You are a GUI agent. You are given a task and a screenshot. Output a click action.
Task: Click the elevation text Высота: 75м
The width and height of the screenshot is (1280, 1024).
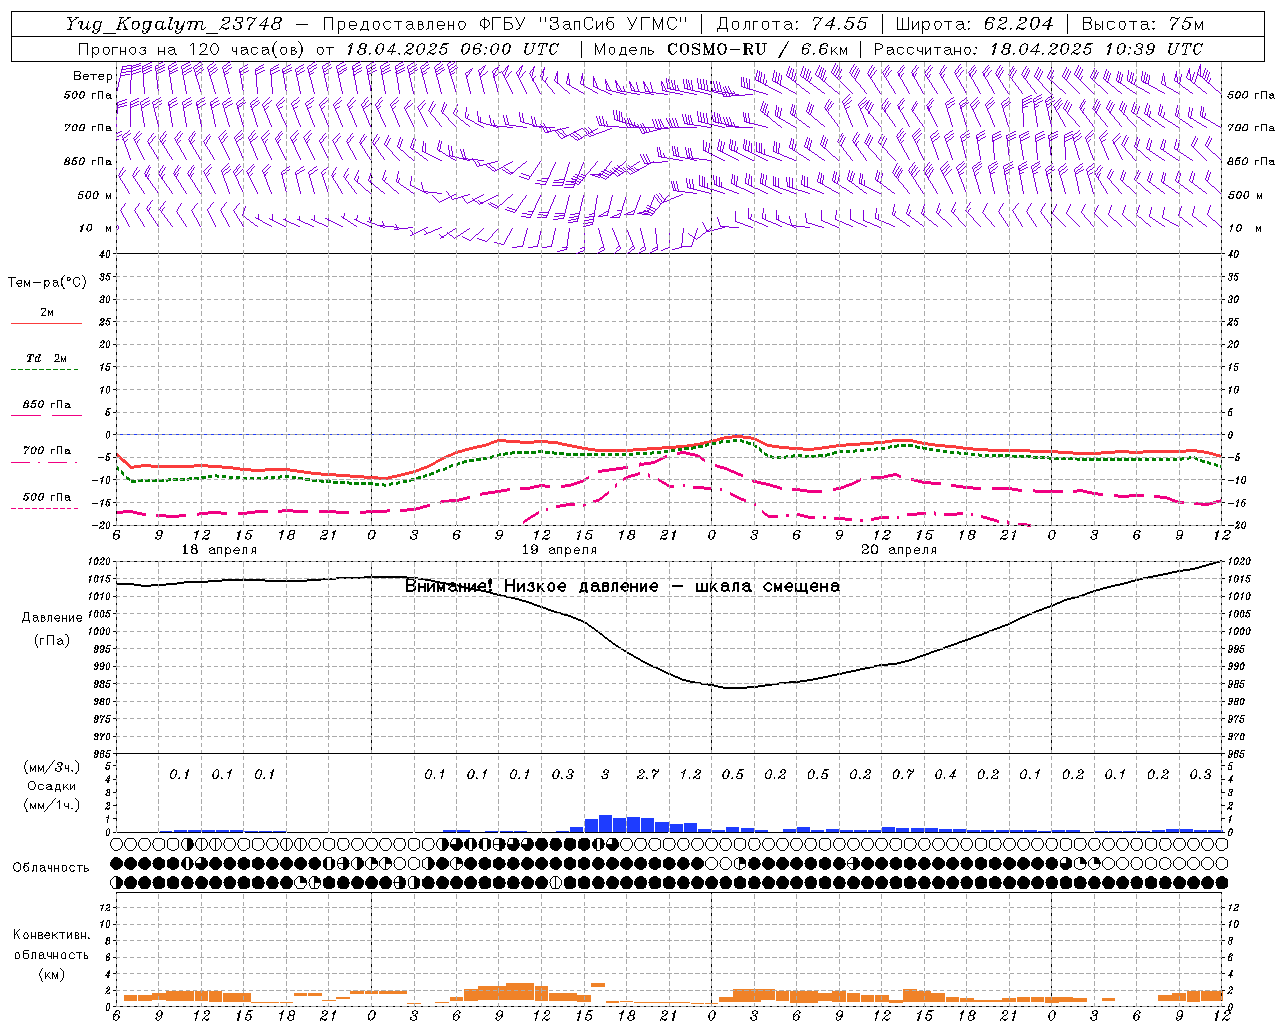pos(1143,24)
